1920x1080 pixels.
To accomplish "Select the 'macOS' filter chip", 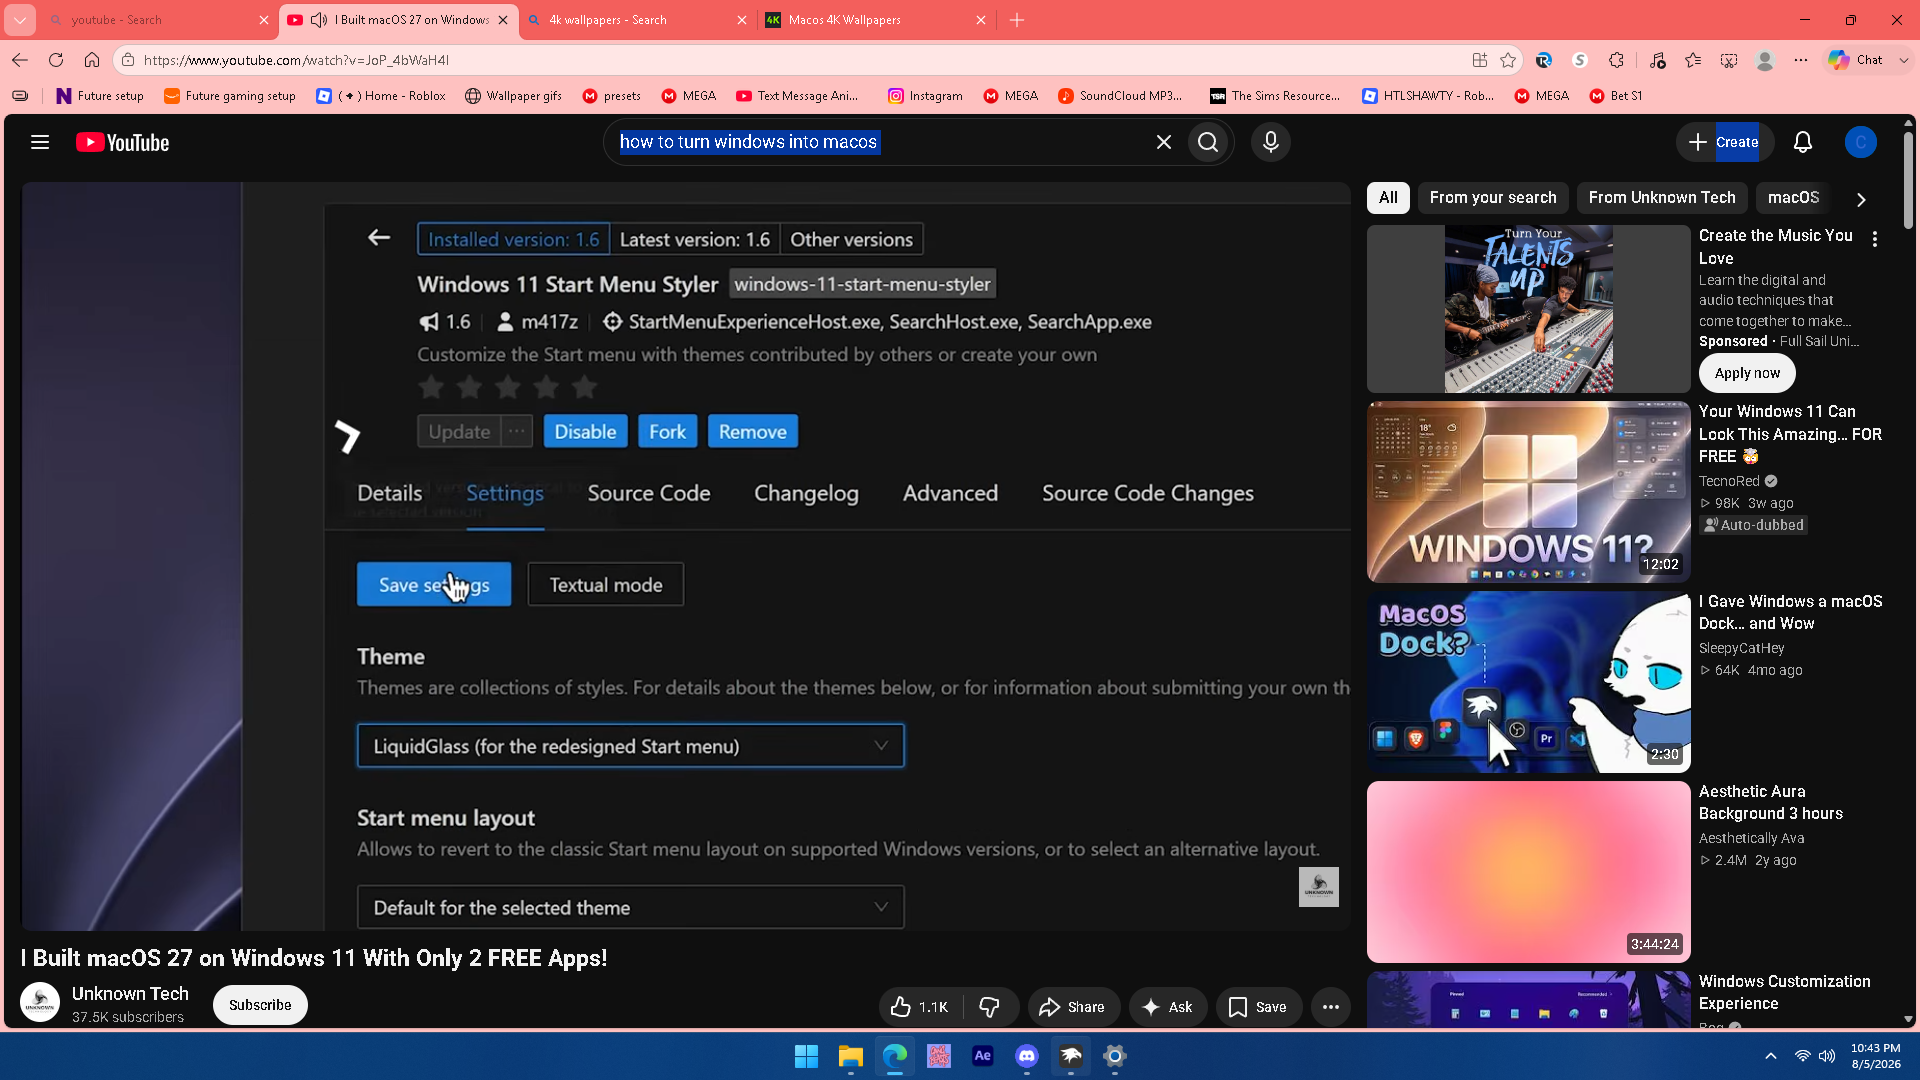I will click(x=1793, y=198).
